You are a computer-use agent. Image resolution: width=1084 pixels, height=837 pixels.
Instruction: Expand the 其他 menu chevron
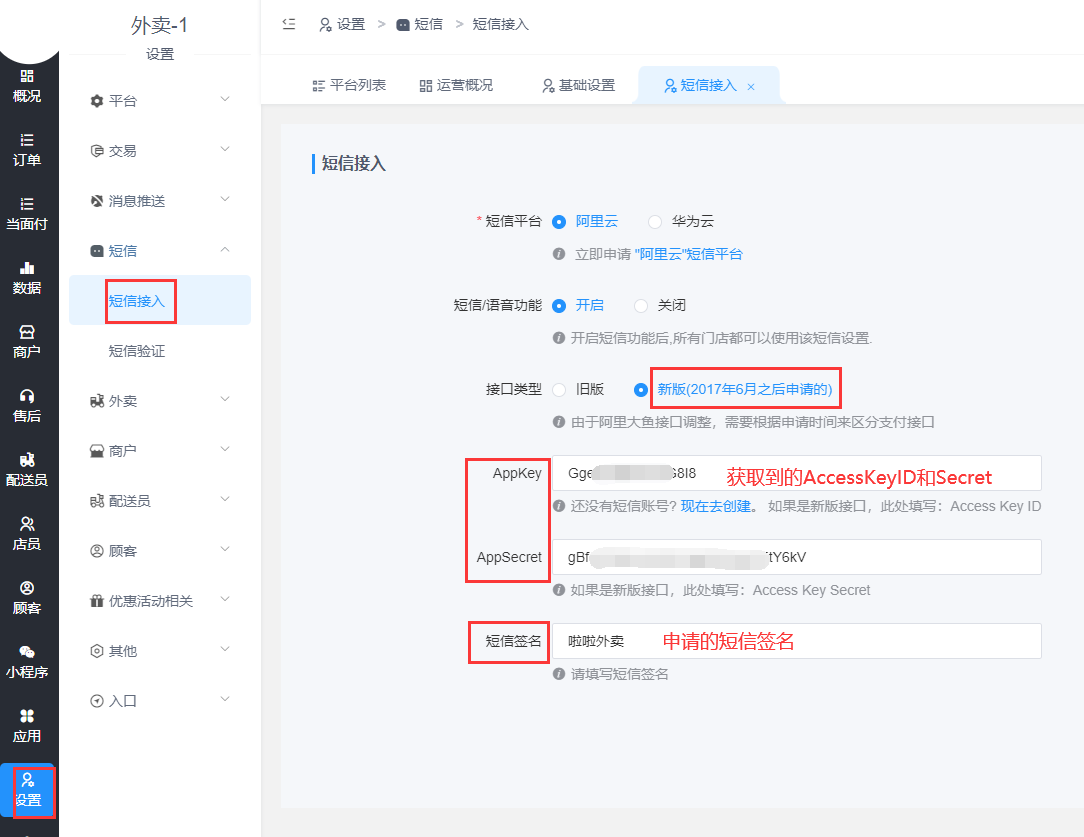[x=225, y=650]
